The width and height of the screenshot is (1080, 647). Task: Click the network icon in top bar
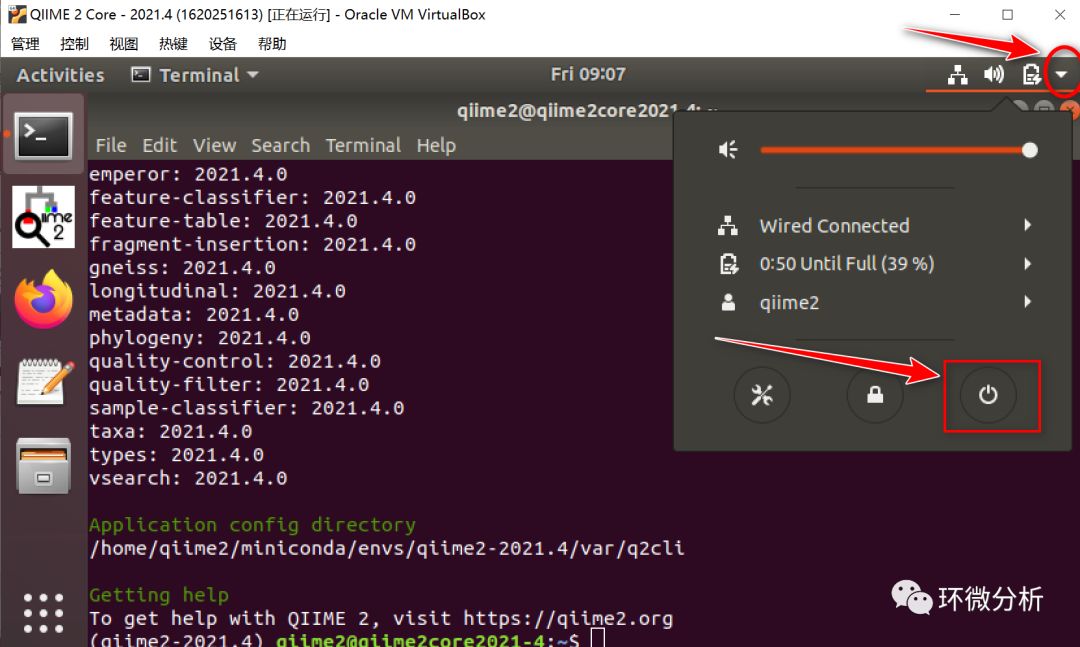click(x=957, y=74)
